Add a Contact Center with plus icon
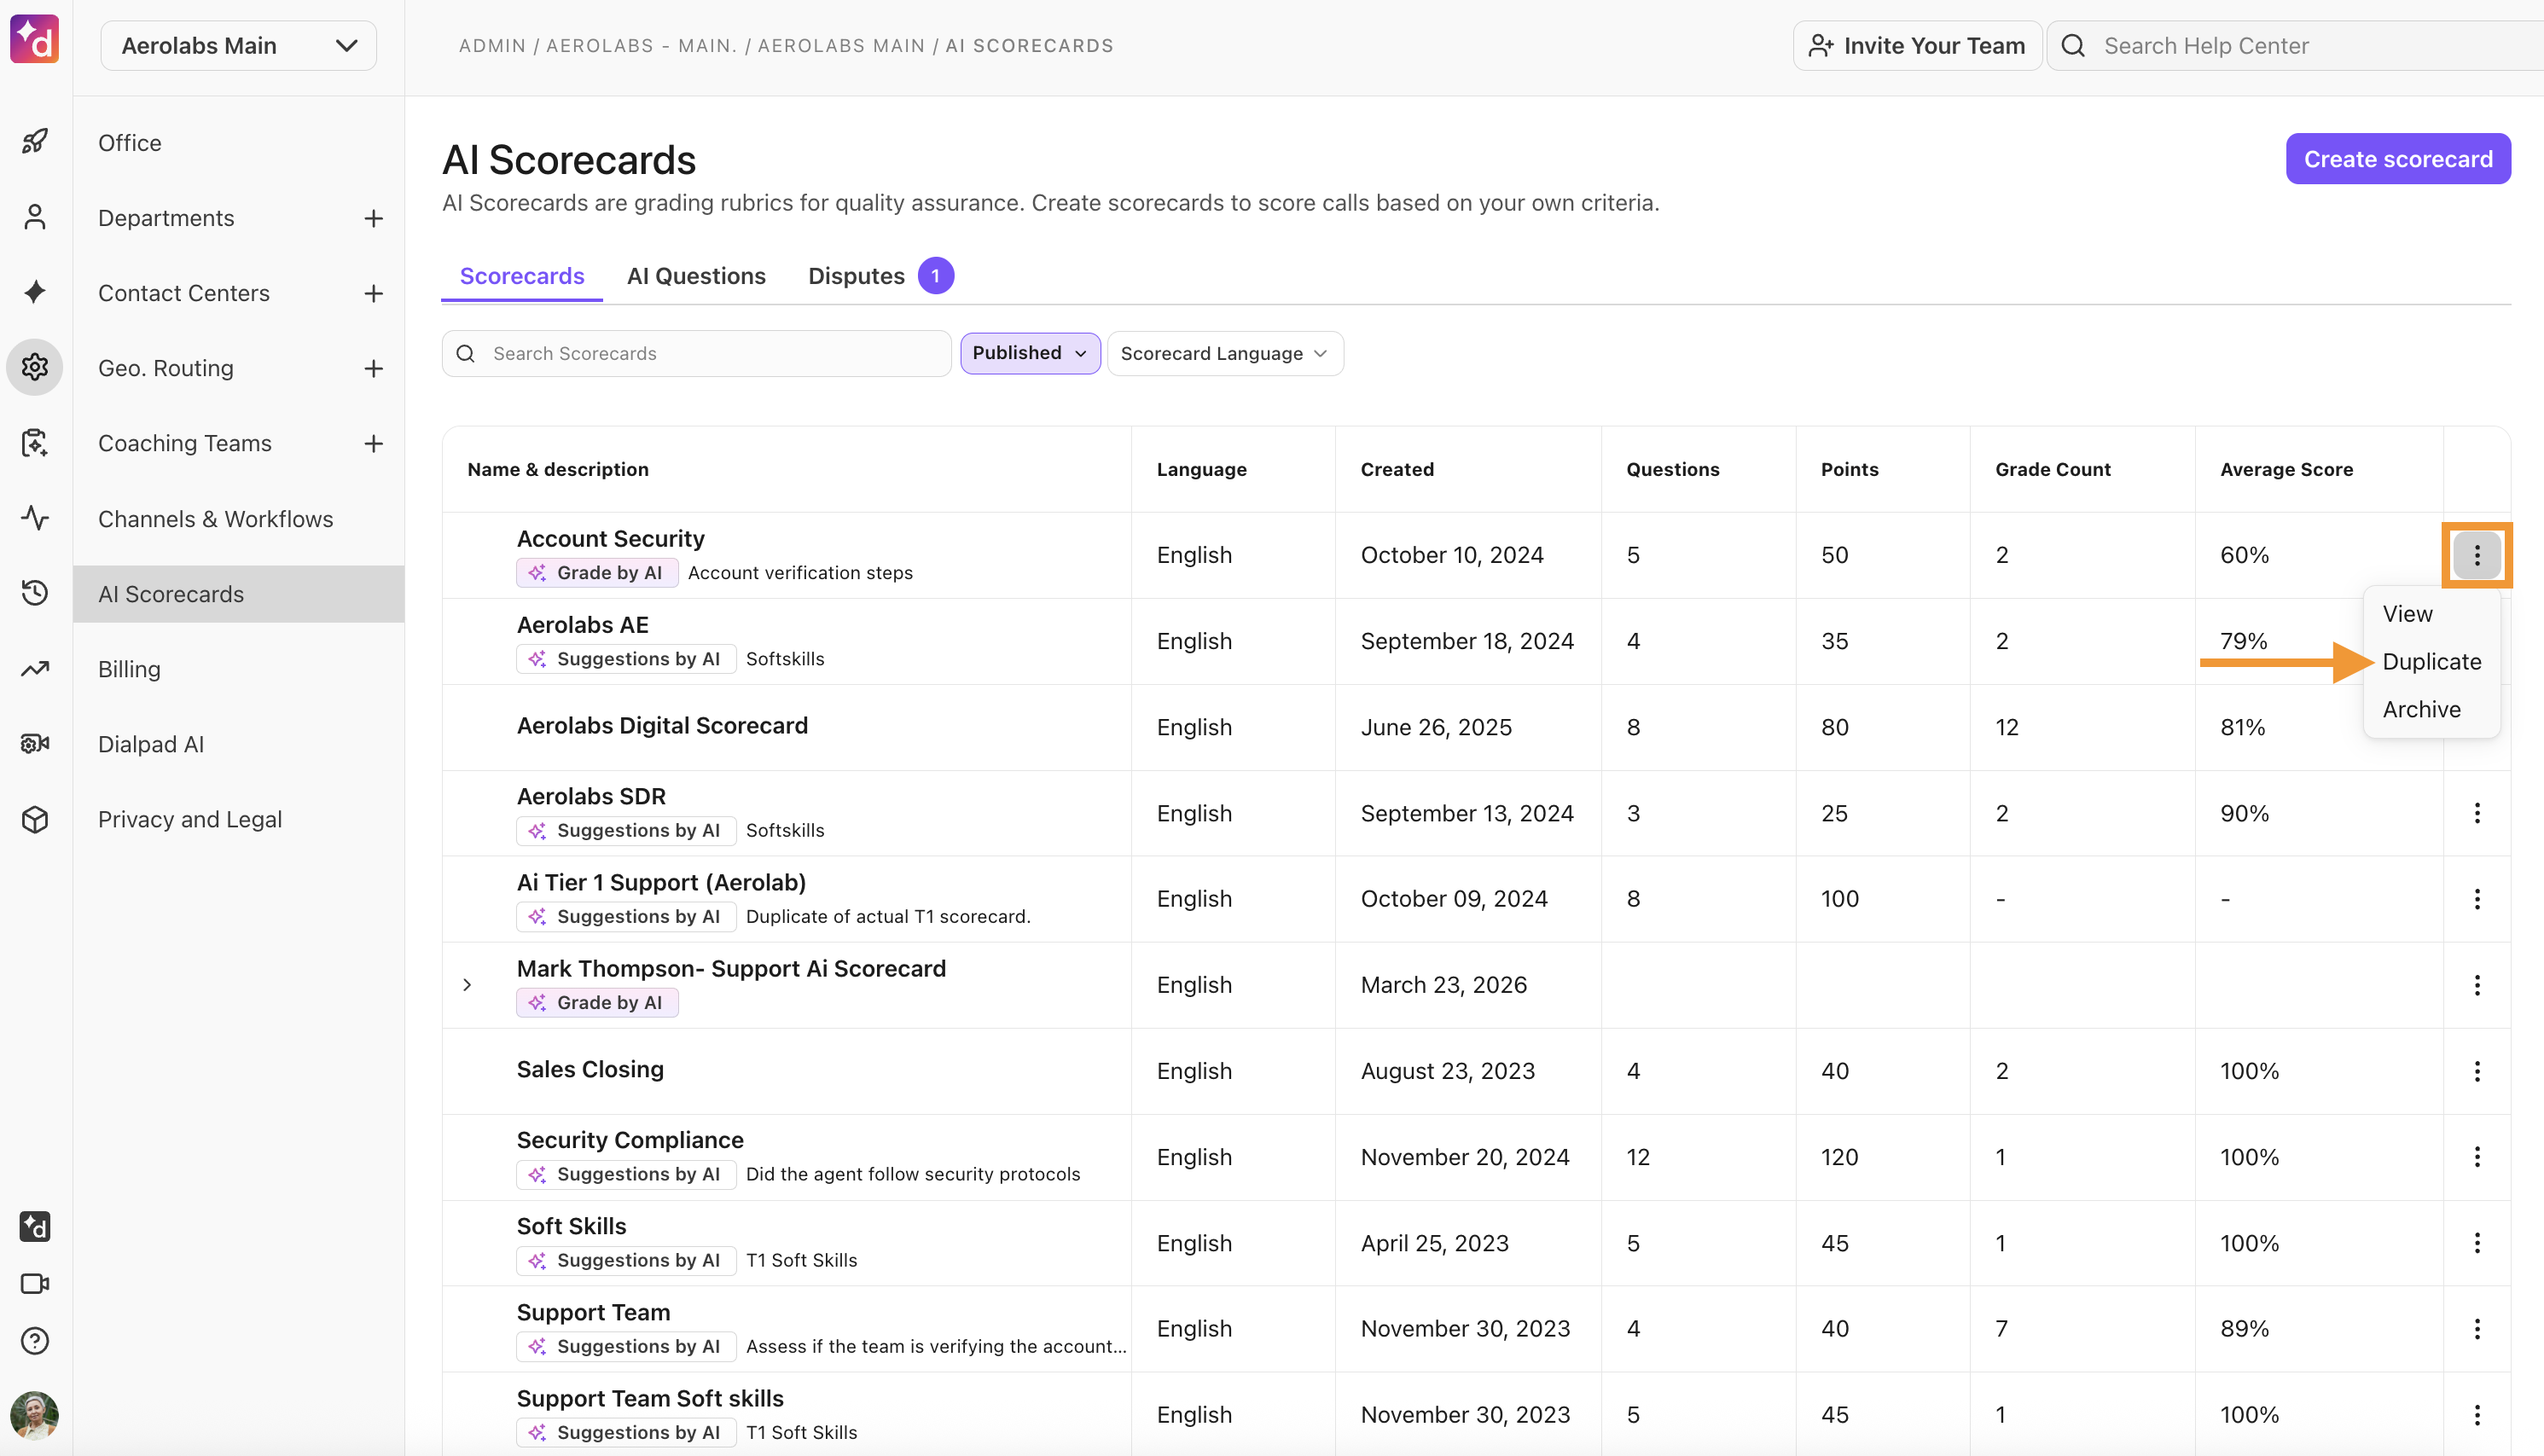This screenshot has width=2544, height=1456. [373, 293]
